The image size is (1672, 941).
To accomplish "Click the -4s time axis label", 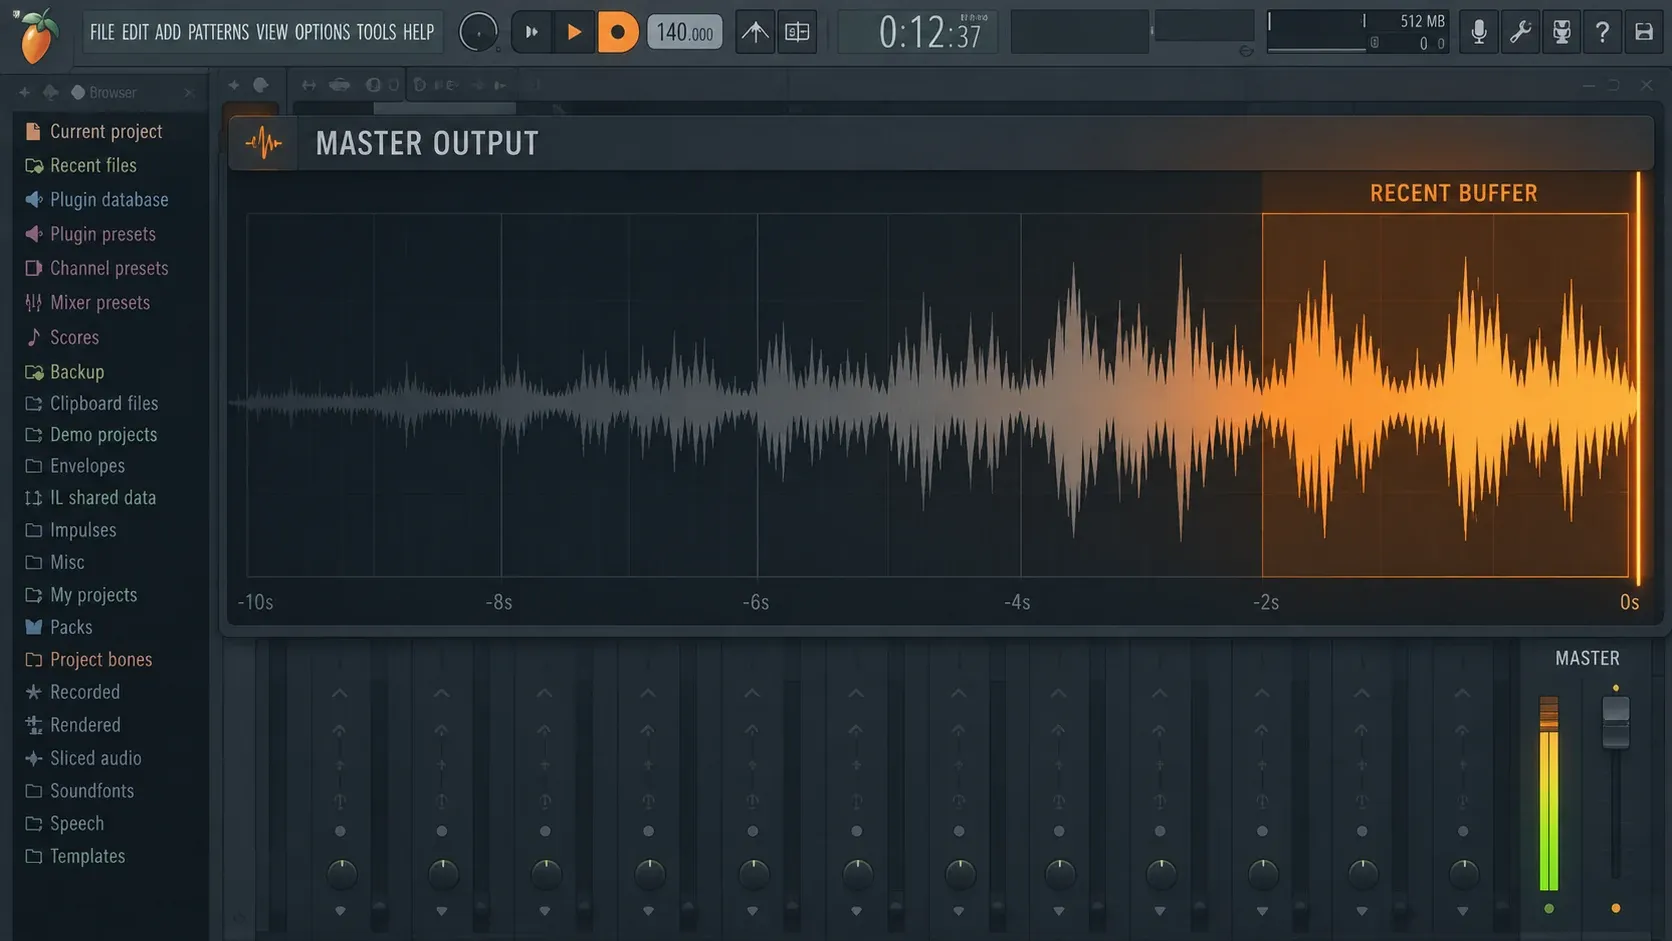I will click(x=1017, y=602).
